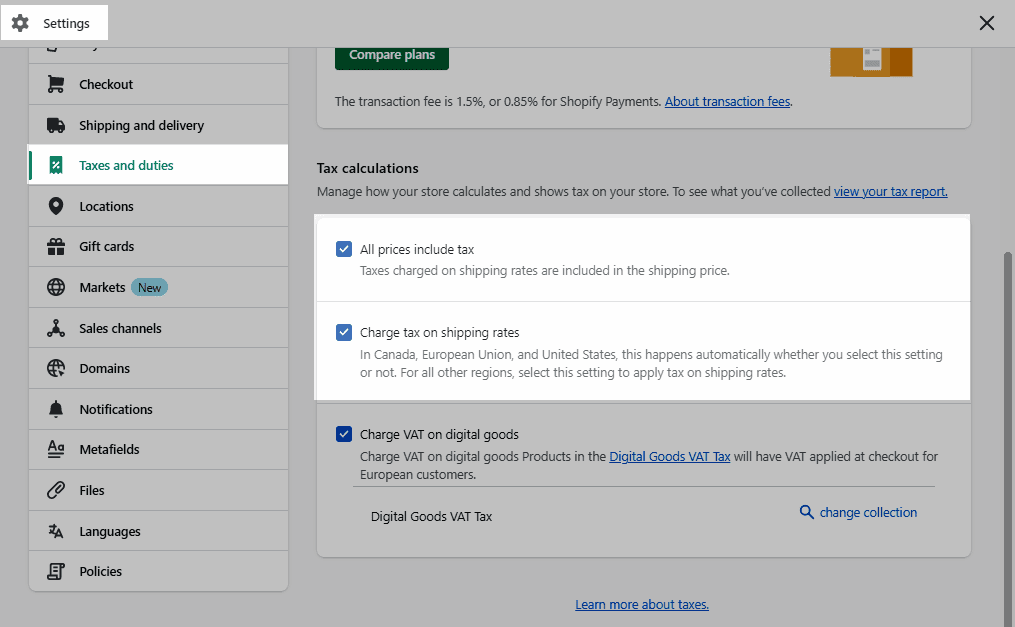The height and width of the screenshot is (627, 1015).
Task: Select Taxes and duties in sidebar
Action: (x=159, y=165)
